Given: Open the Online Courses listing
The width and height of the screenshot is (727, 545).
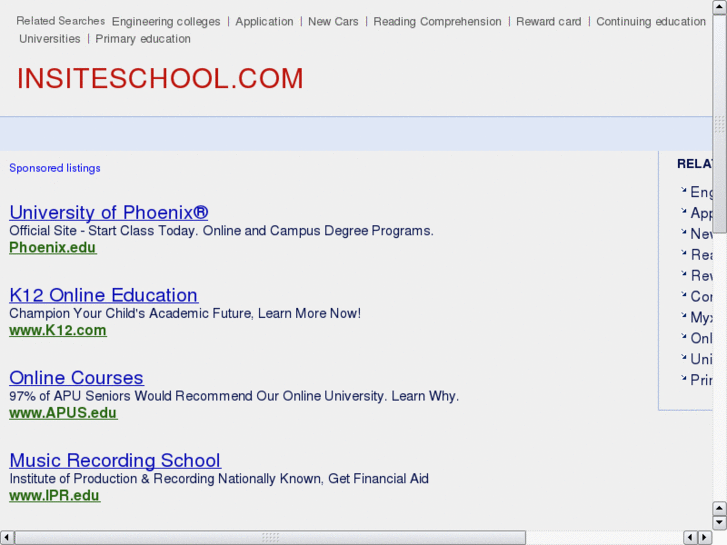Looking at the screenshot, I should 77,378.
